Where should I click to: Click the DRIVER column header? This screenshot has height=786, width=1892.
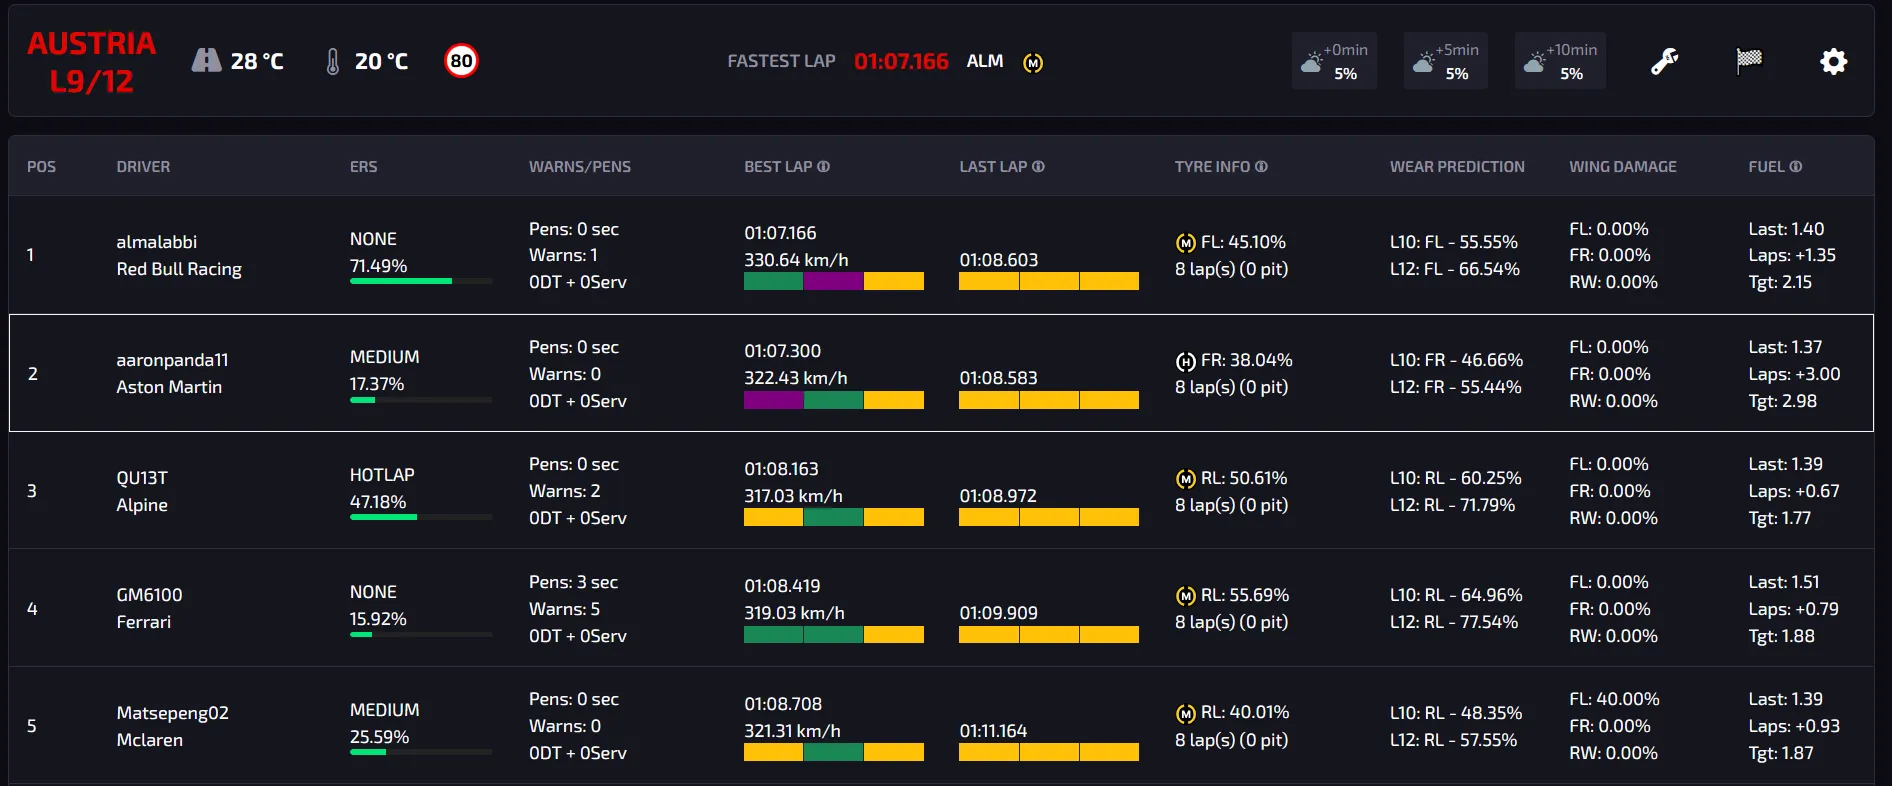143,167
